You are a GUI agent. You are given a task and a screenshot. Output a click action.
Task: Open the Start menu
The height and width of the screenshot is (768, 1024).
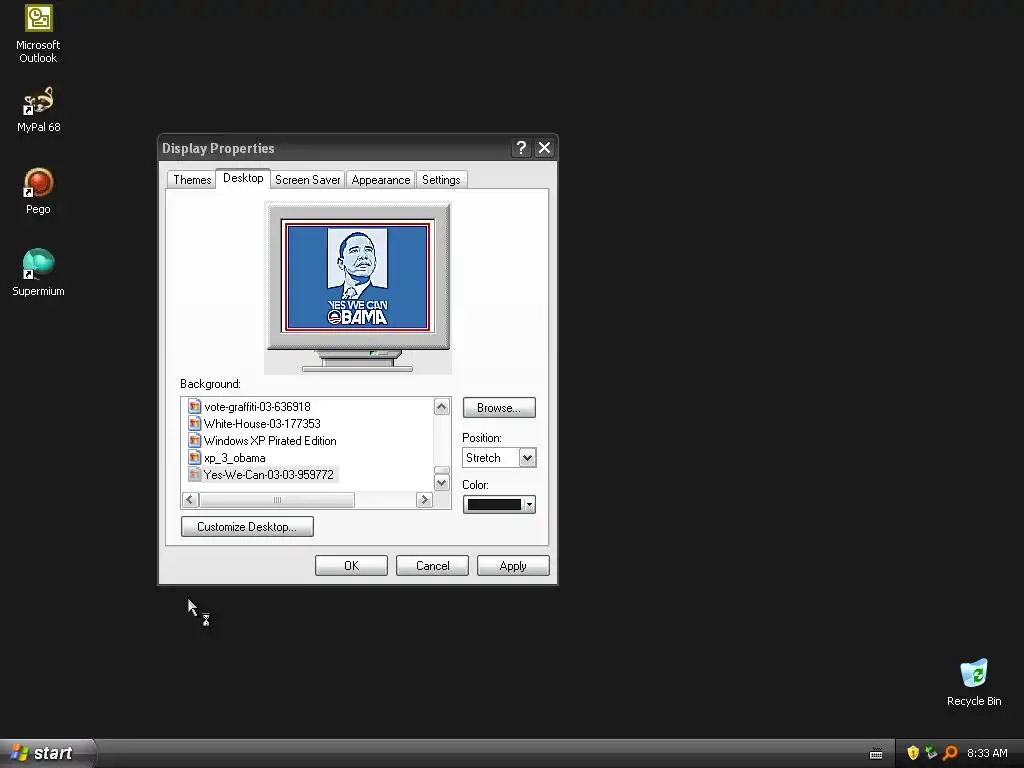point(47,753)
